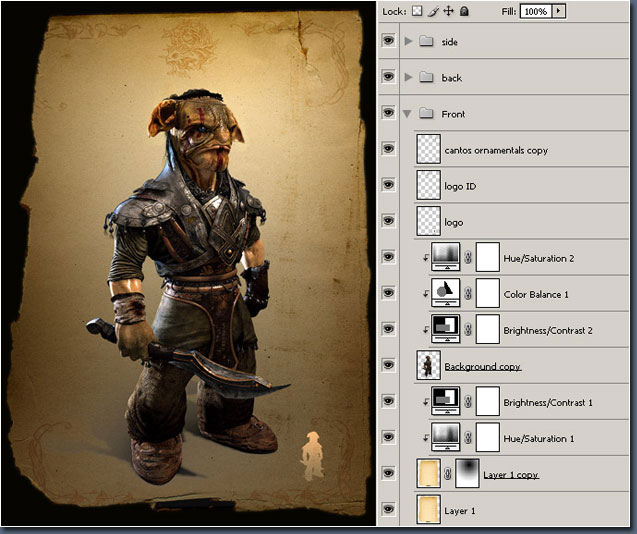Select the 'Hue/Saturation 2' layer name
The height and width of the screenshot is (534, 637).
(x=539, y=258)
